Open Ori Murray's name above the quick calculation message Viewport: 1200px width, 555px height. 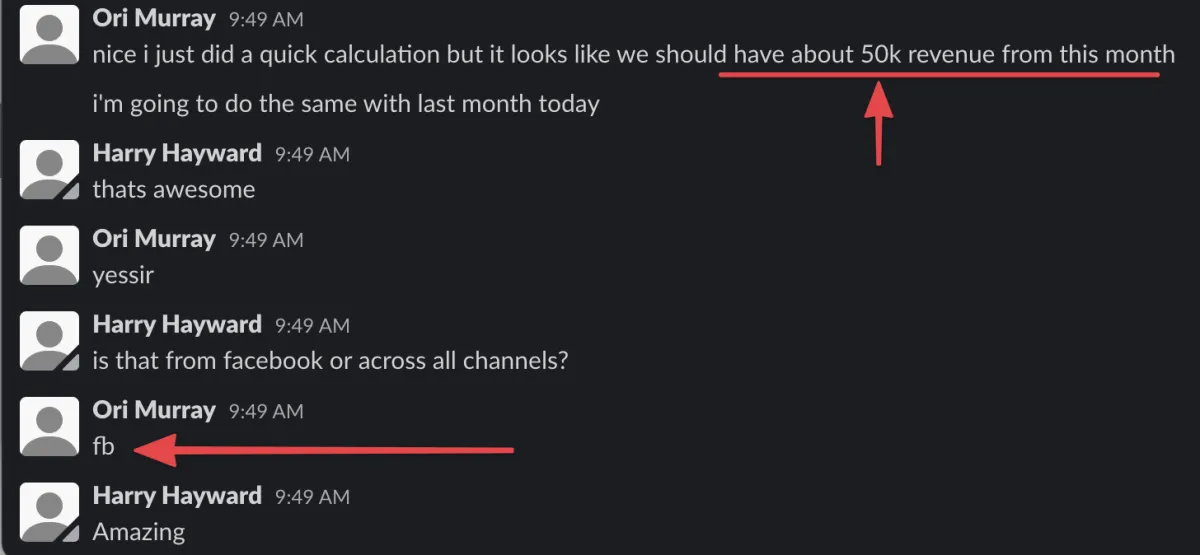(153, 18)
